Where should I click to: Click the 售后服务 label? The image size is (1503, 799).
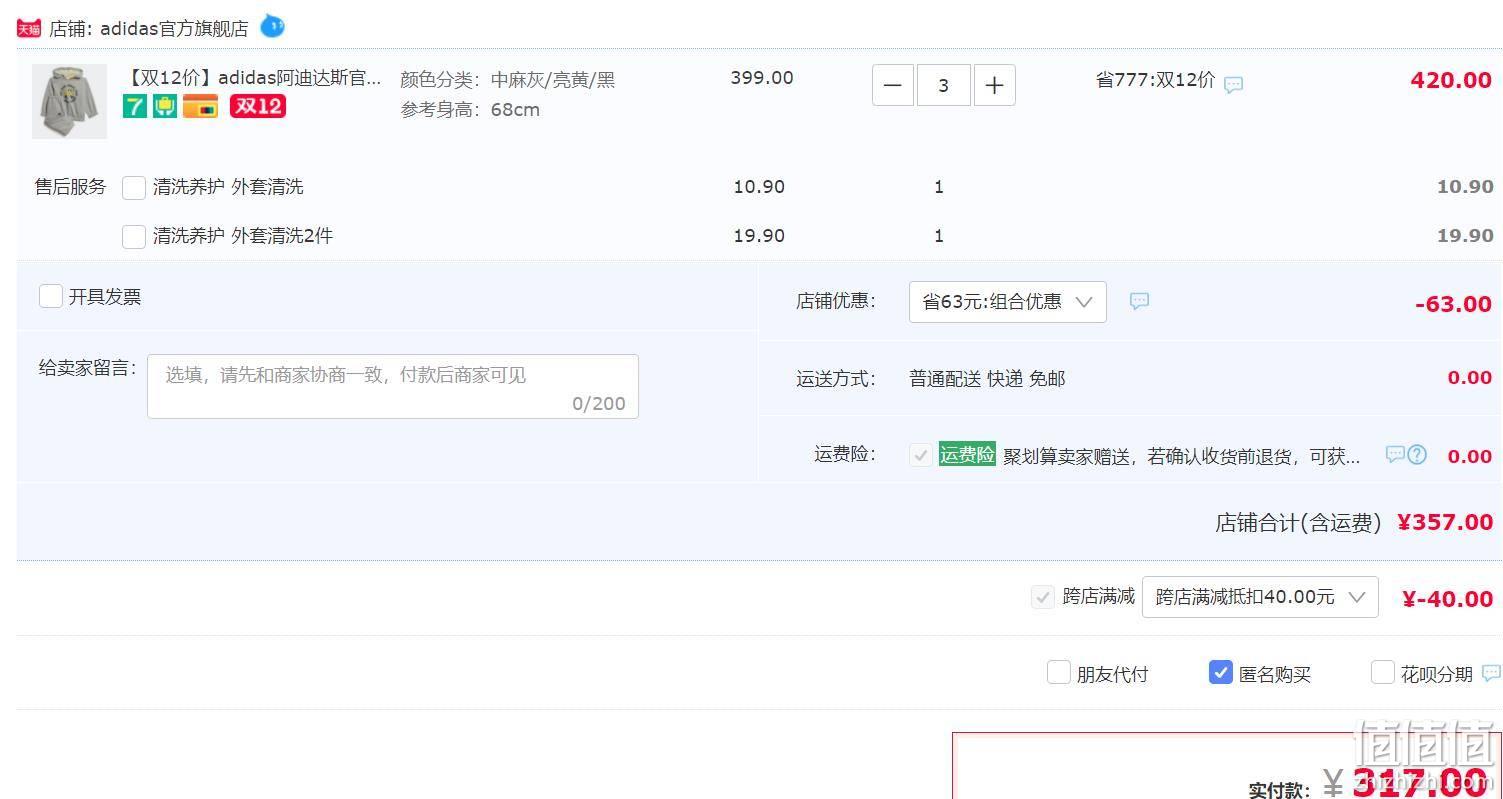70,187
